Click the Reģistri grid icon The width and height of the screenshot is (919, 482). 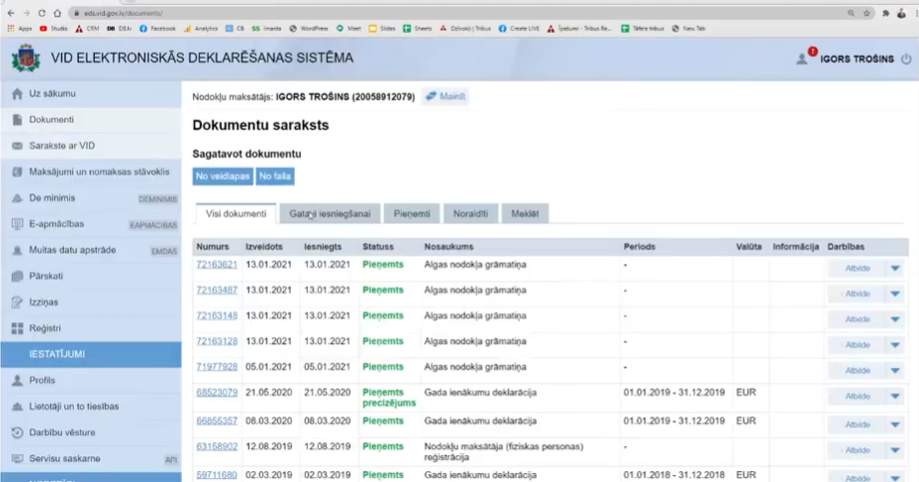(x=17, y=328)
